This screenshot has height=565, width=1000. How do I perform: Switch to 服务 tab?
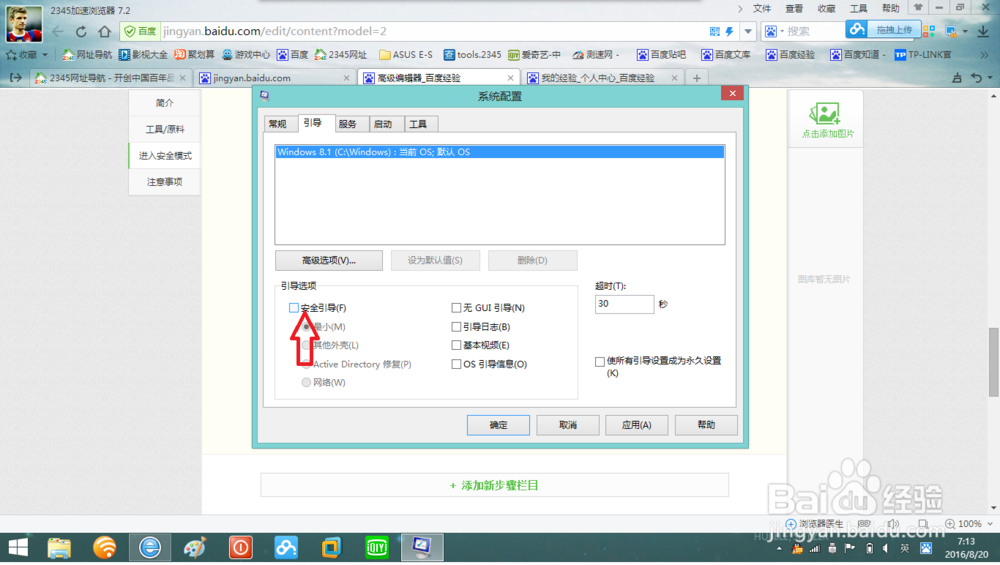pos(348,124)
